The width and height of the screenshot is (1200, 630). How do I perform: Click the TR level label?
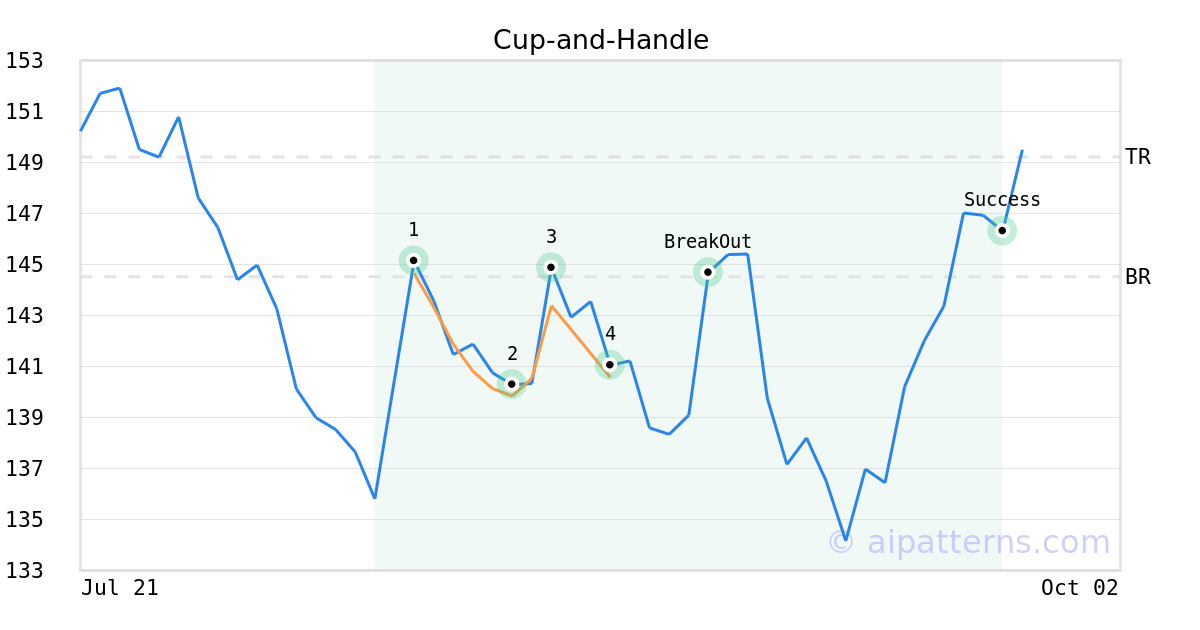[1138, 157]
